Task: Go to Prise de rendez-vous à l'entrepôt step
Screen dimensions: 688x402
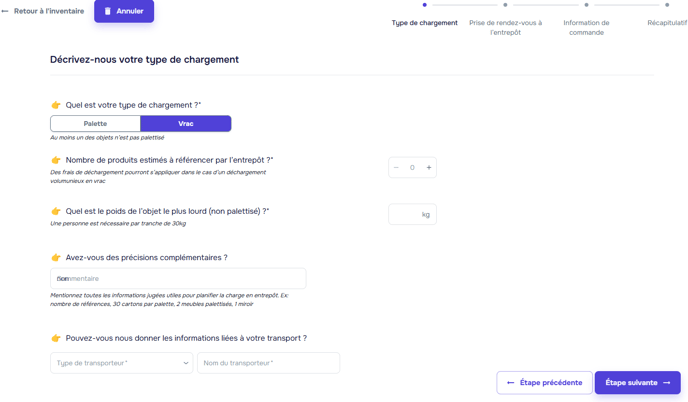Action: [x=505, y=27]
